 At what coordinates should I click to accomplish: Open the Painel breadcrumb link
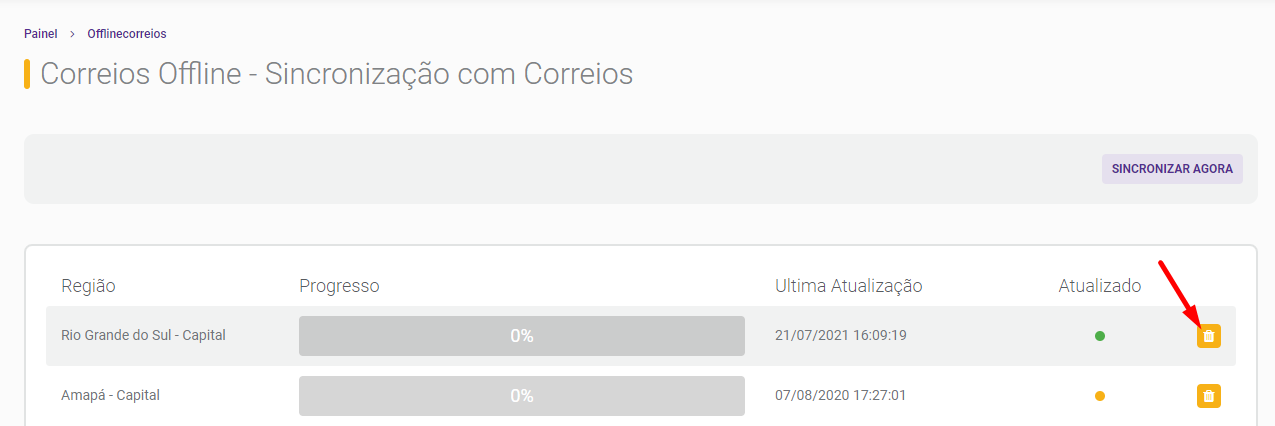point(41,34)
